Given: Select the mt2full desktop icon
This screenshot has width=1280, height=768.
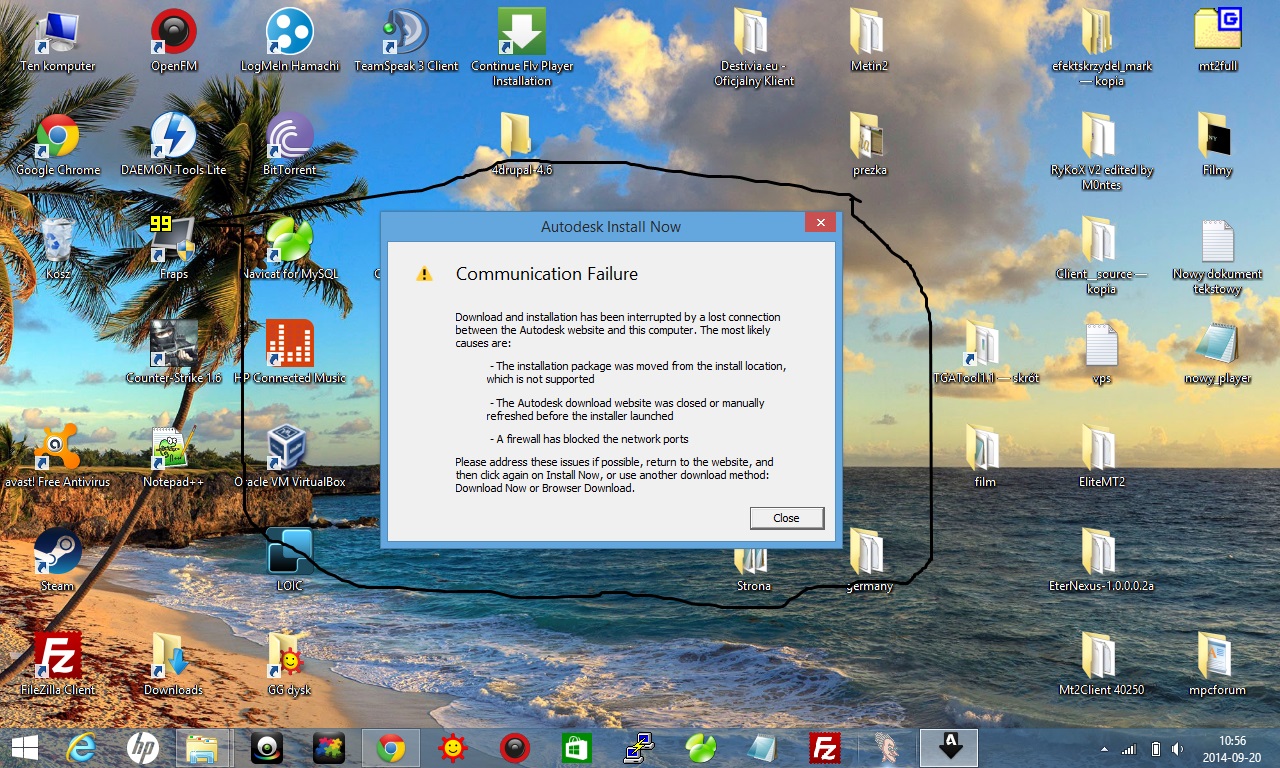Looking at the screenshot, I should tap(1217, 42).
